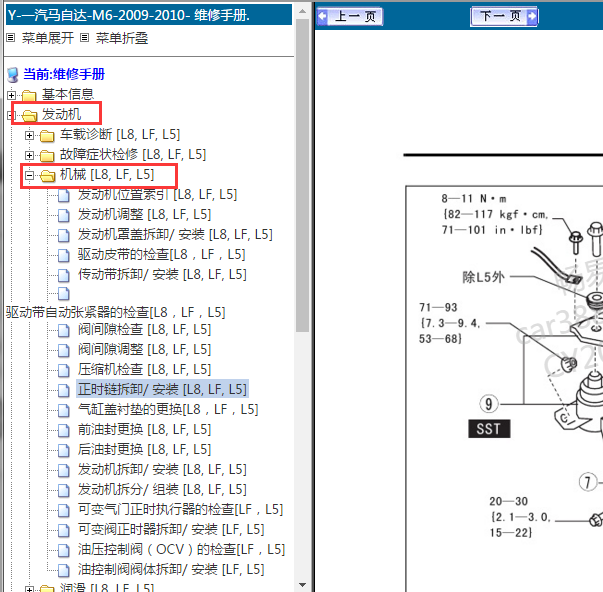Click page icon of 前油封更换
Viewport: 603px width, 592px height.
64,430
